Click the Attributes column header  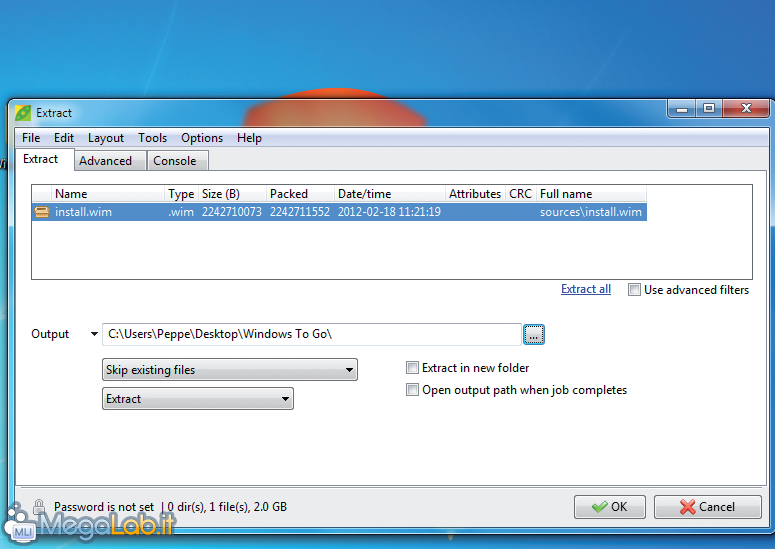(475, 194)
